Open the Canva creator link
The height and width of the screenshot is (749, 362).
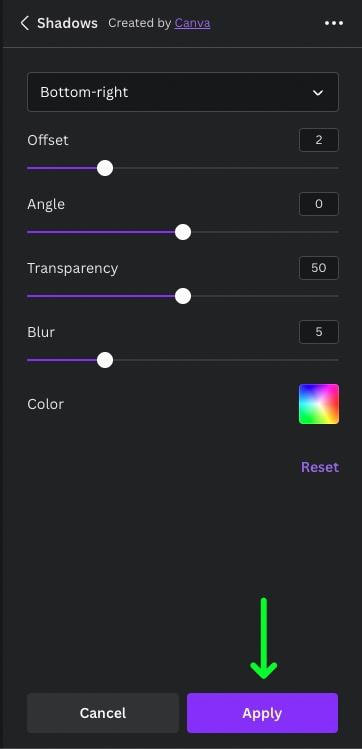click(x=192, y=23)
